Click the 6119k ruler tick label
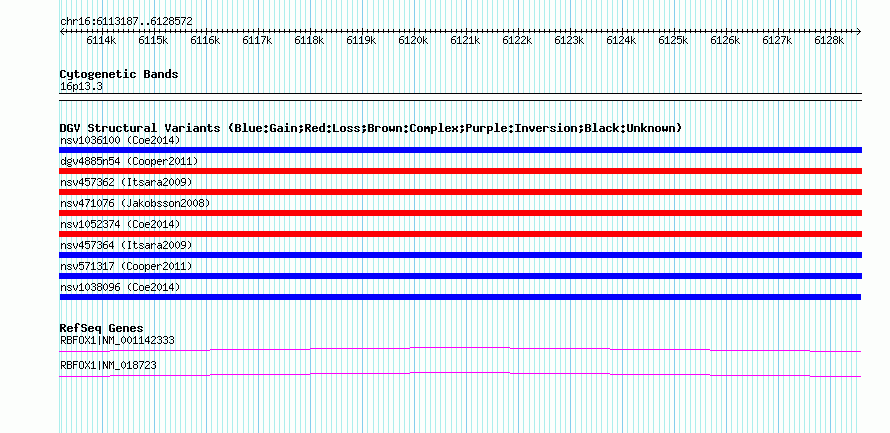The width and height of the screenshot is (890, 433). pos(362,41)
